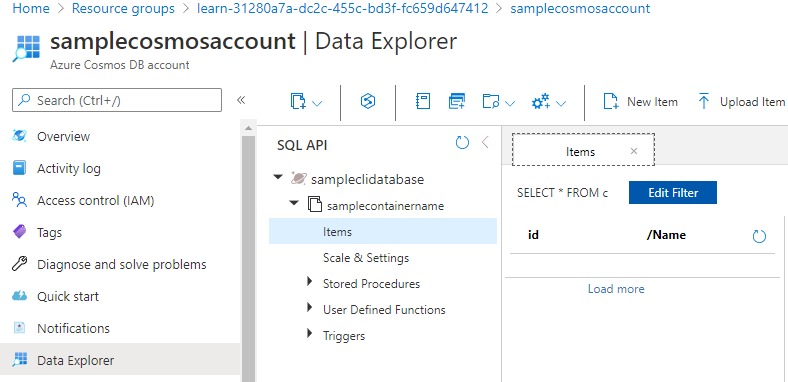Expand the User Defined Functions node
788x382 pixels.
(310, 308)
